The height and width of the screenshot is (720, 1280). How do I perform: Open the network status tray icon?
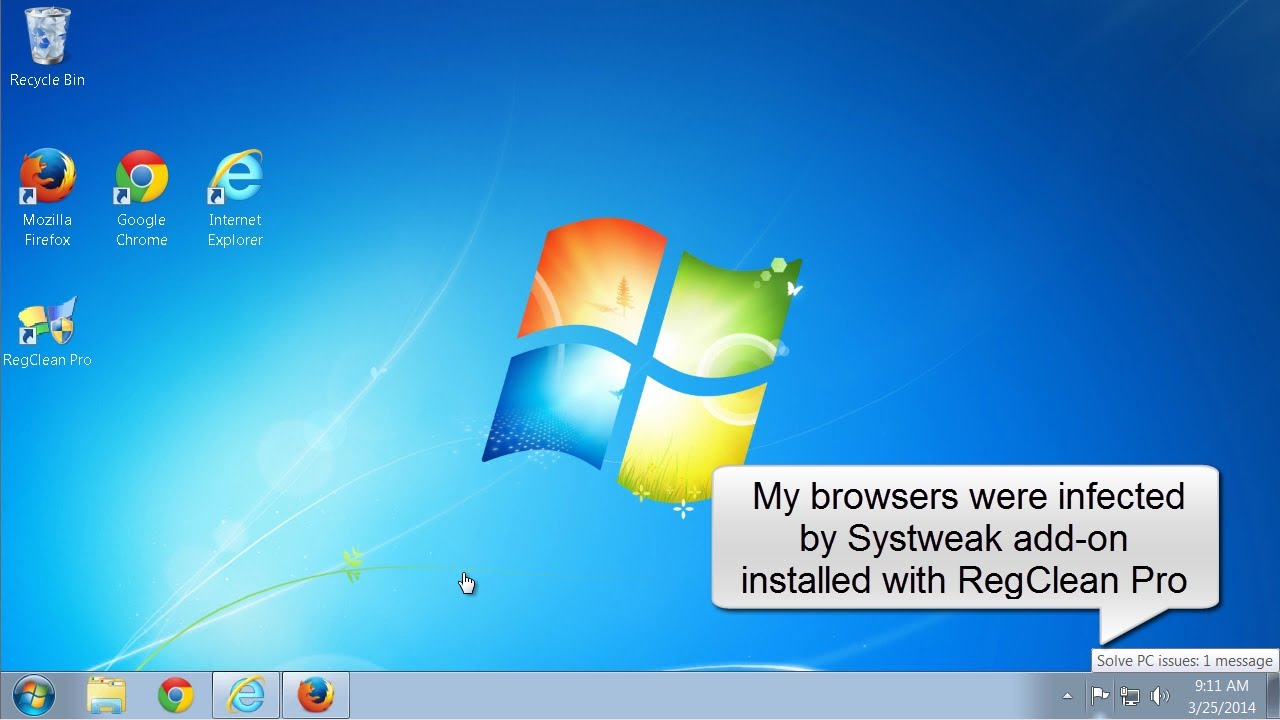tap(1130, 695)
